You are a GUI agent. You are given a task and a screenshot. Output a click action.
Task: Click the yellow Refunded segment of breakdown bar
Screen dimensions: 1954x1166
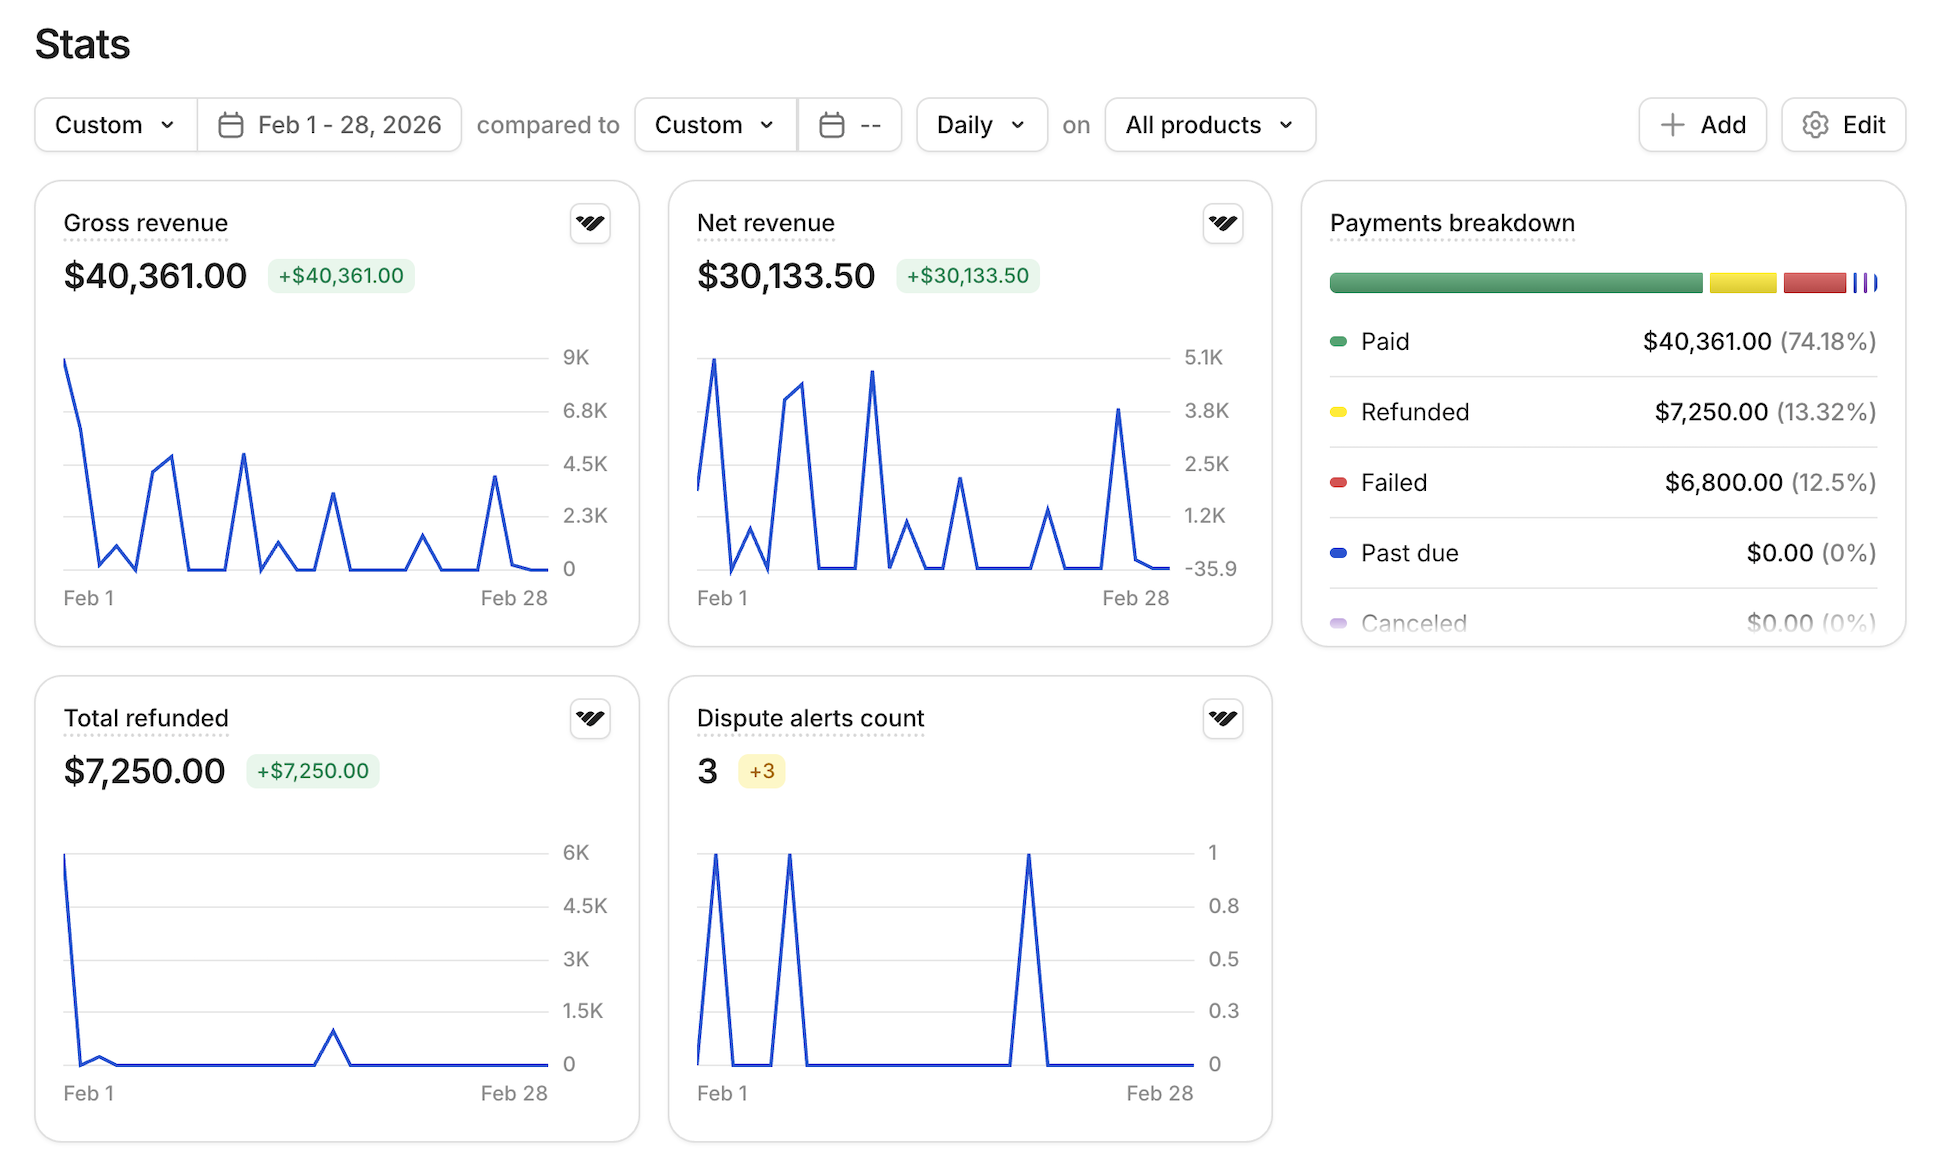(x=1743, y=283)
